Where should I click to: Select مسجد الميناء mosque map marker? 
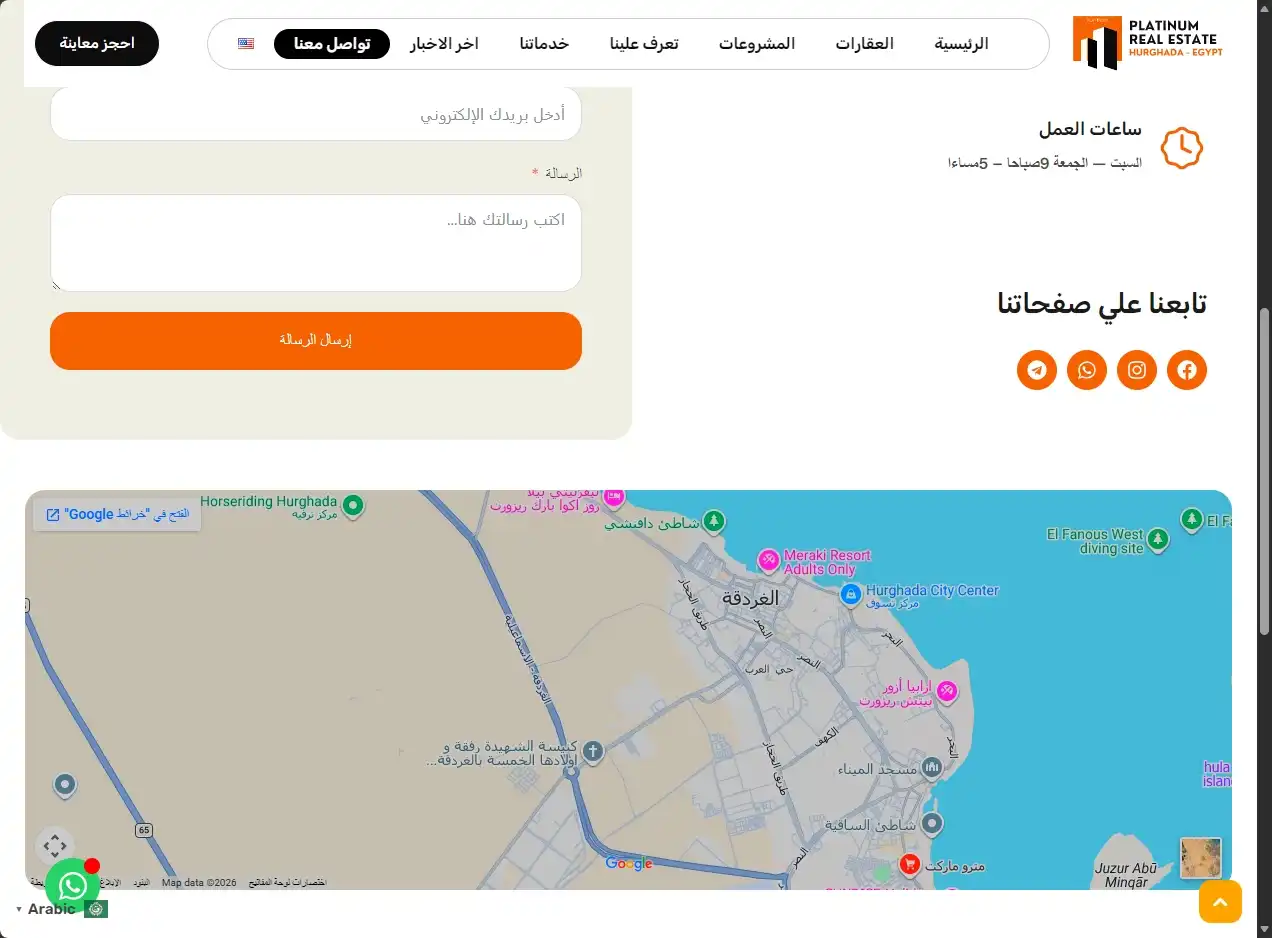[x=932, y=768]
